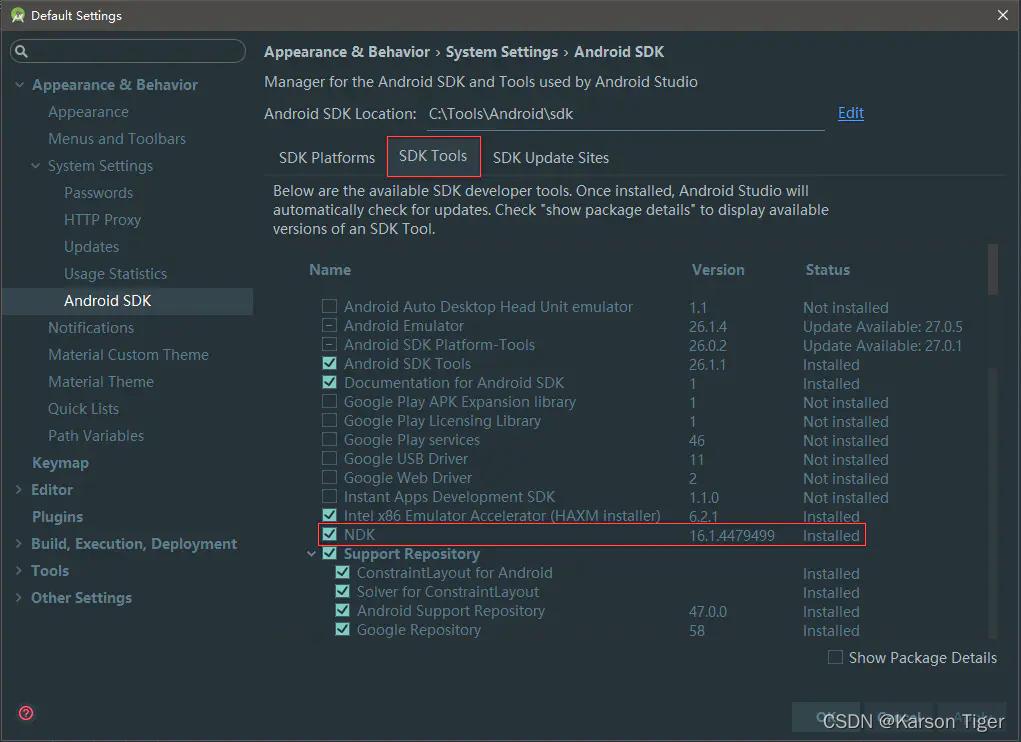Enable Show Package Details
1021x742 pixels.
[835, 657]
